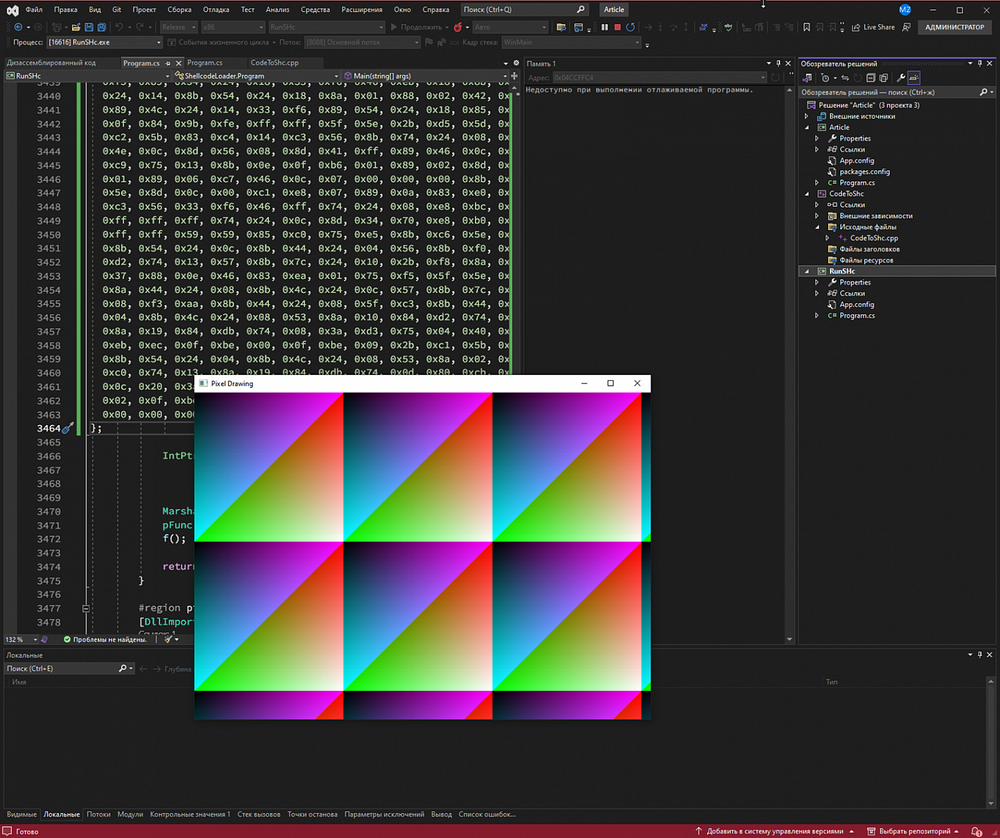
Task: Click the Show All Files icon
Action: tap(883, 78)
